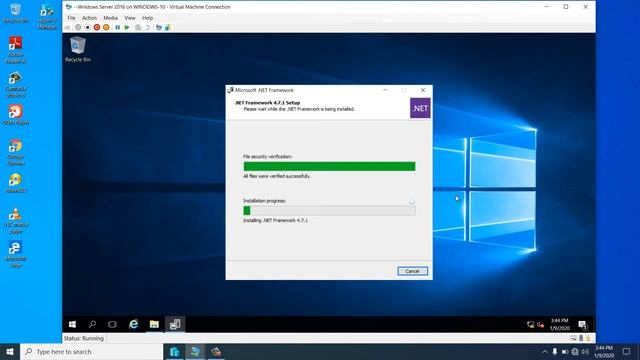Select Adobe Reader XI desktop shortcut
640x360 pixels.
[x=16, y=50]
